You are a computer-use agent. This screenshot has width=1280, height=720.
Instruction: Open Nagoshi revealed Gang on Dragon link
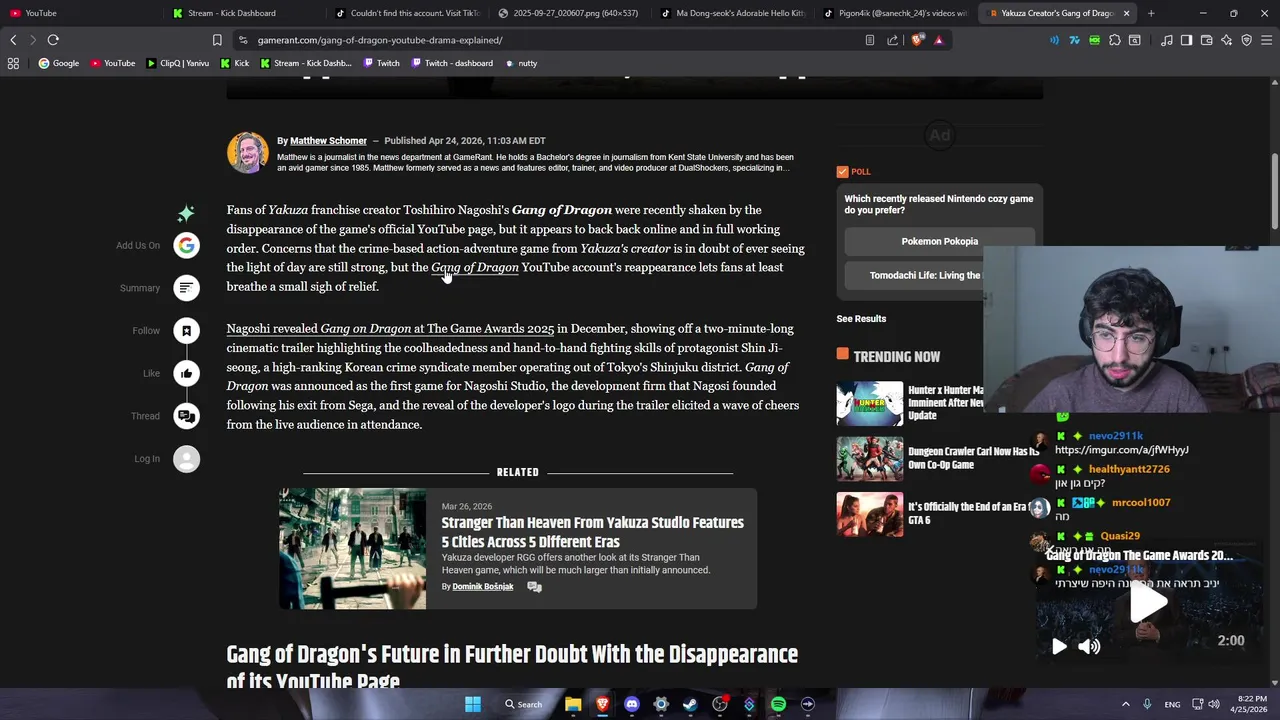tap(390, 329)
